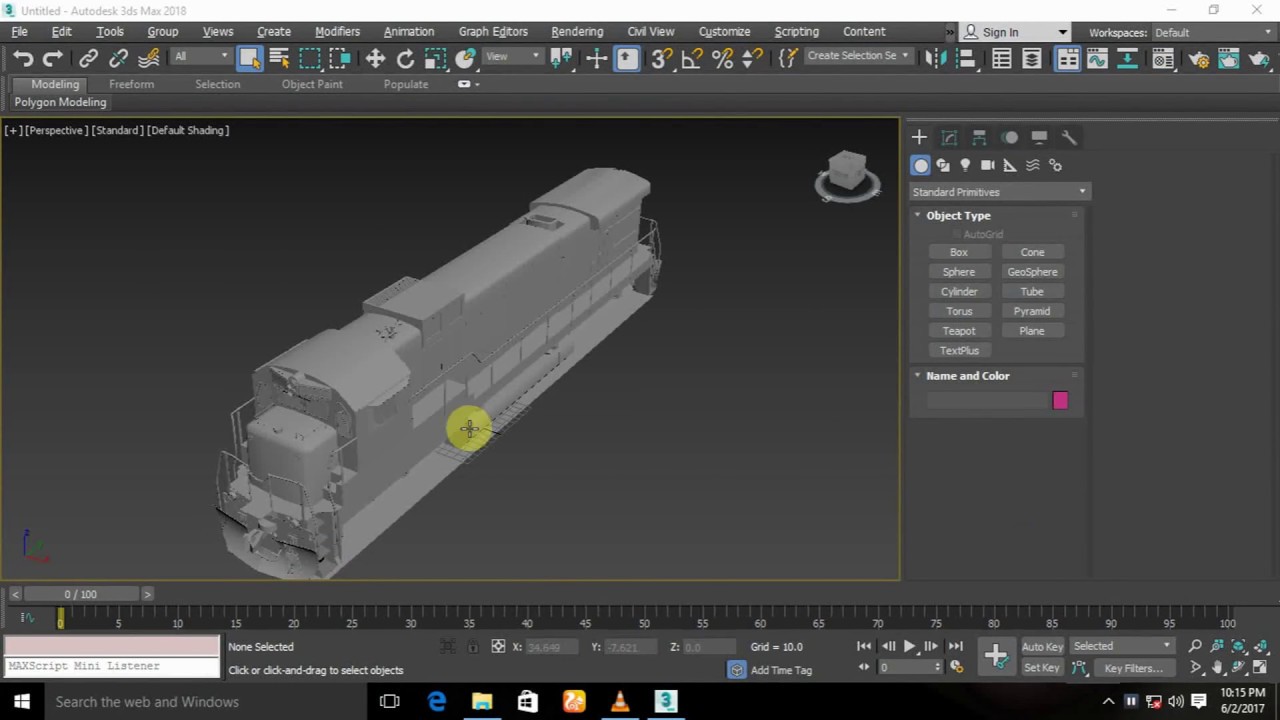Click the Redo arrow icon
1280x720 pixels.
53,59
